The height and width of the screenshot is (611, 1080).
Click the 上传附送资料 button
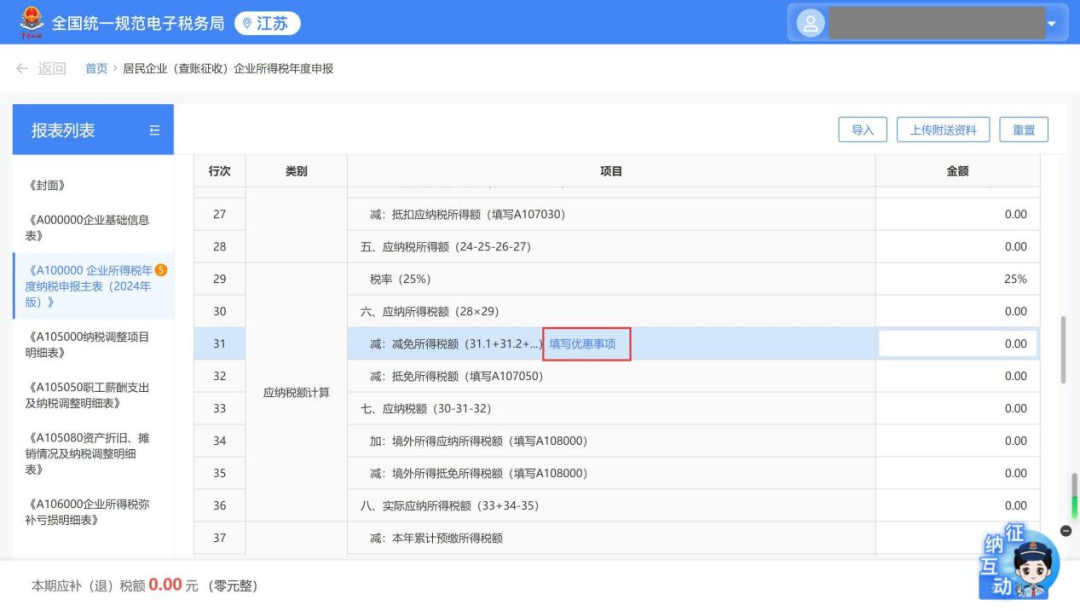(943, 130)
